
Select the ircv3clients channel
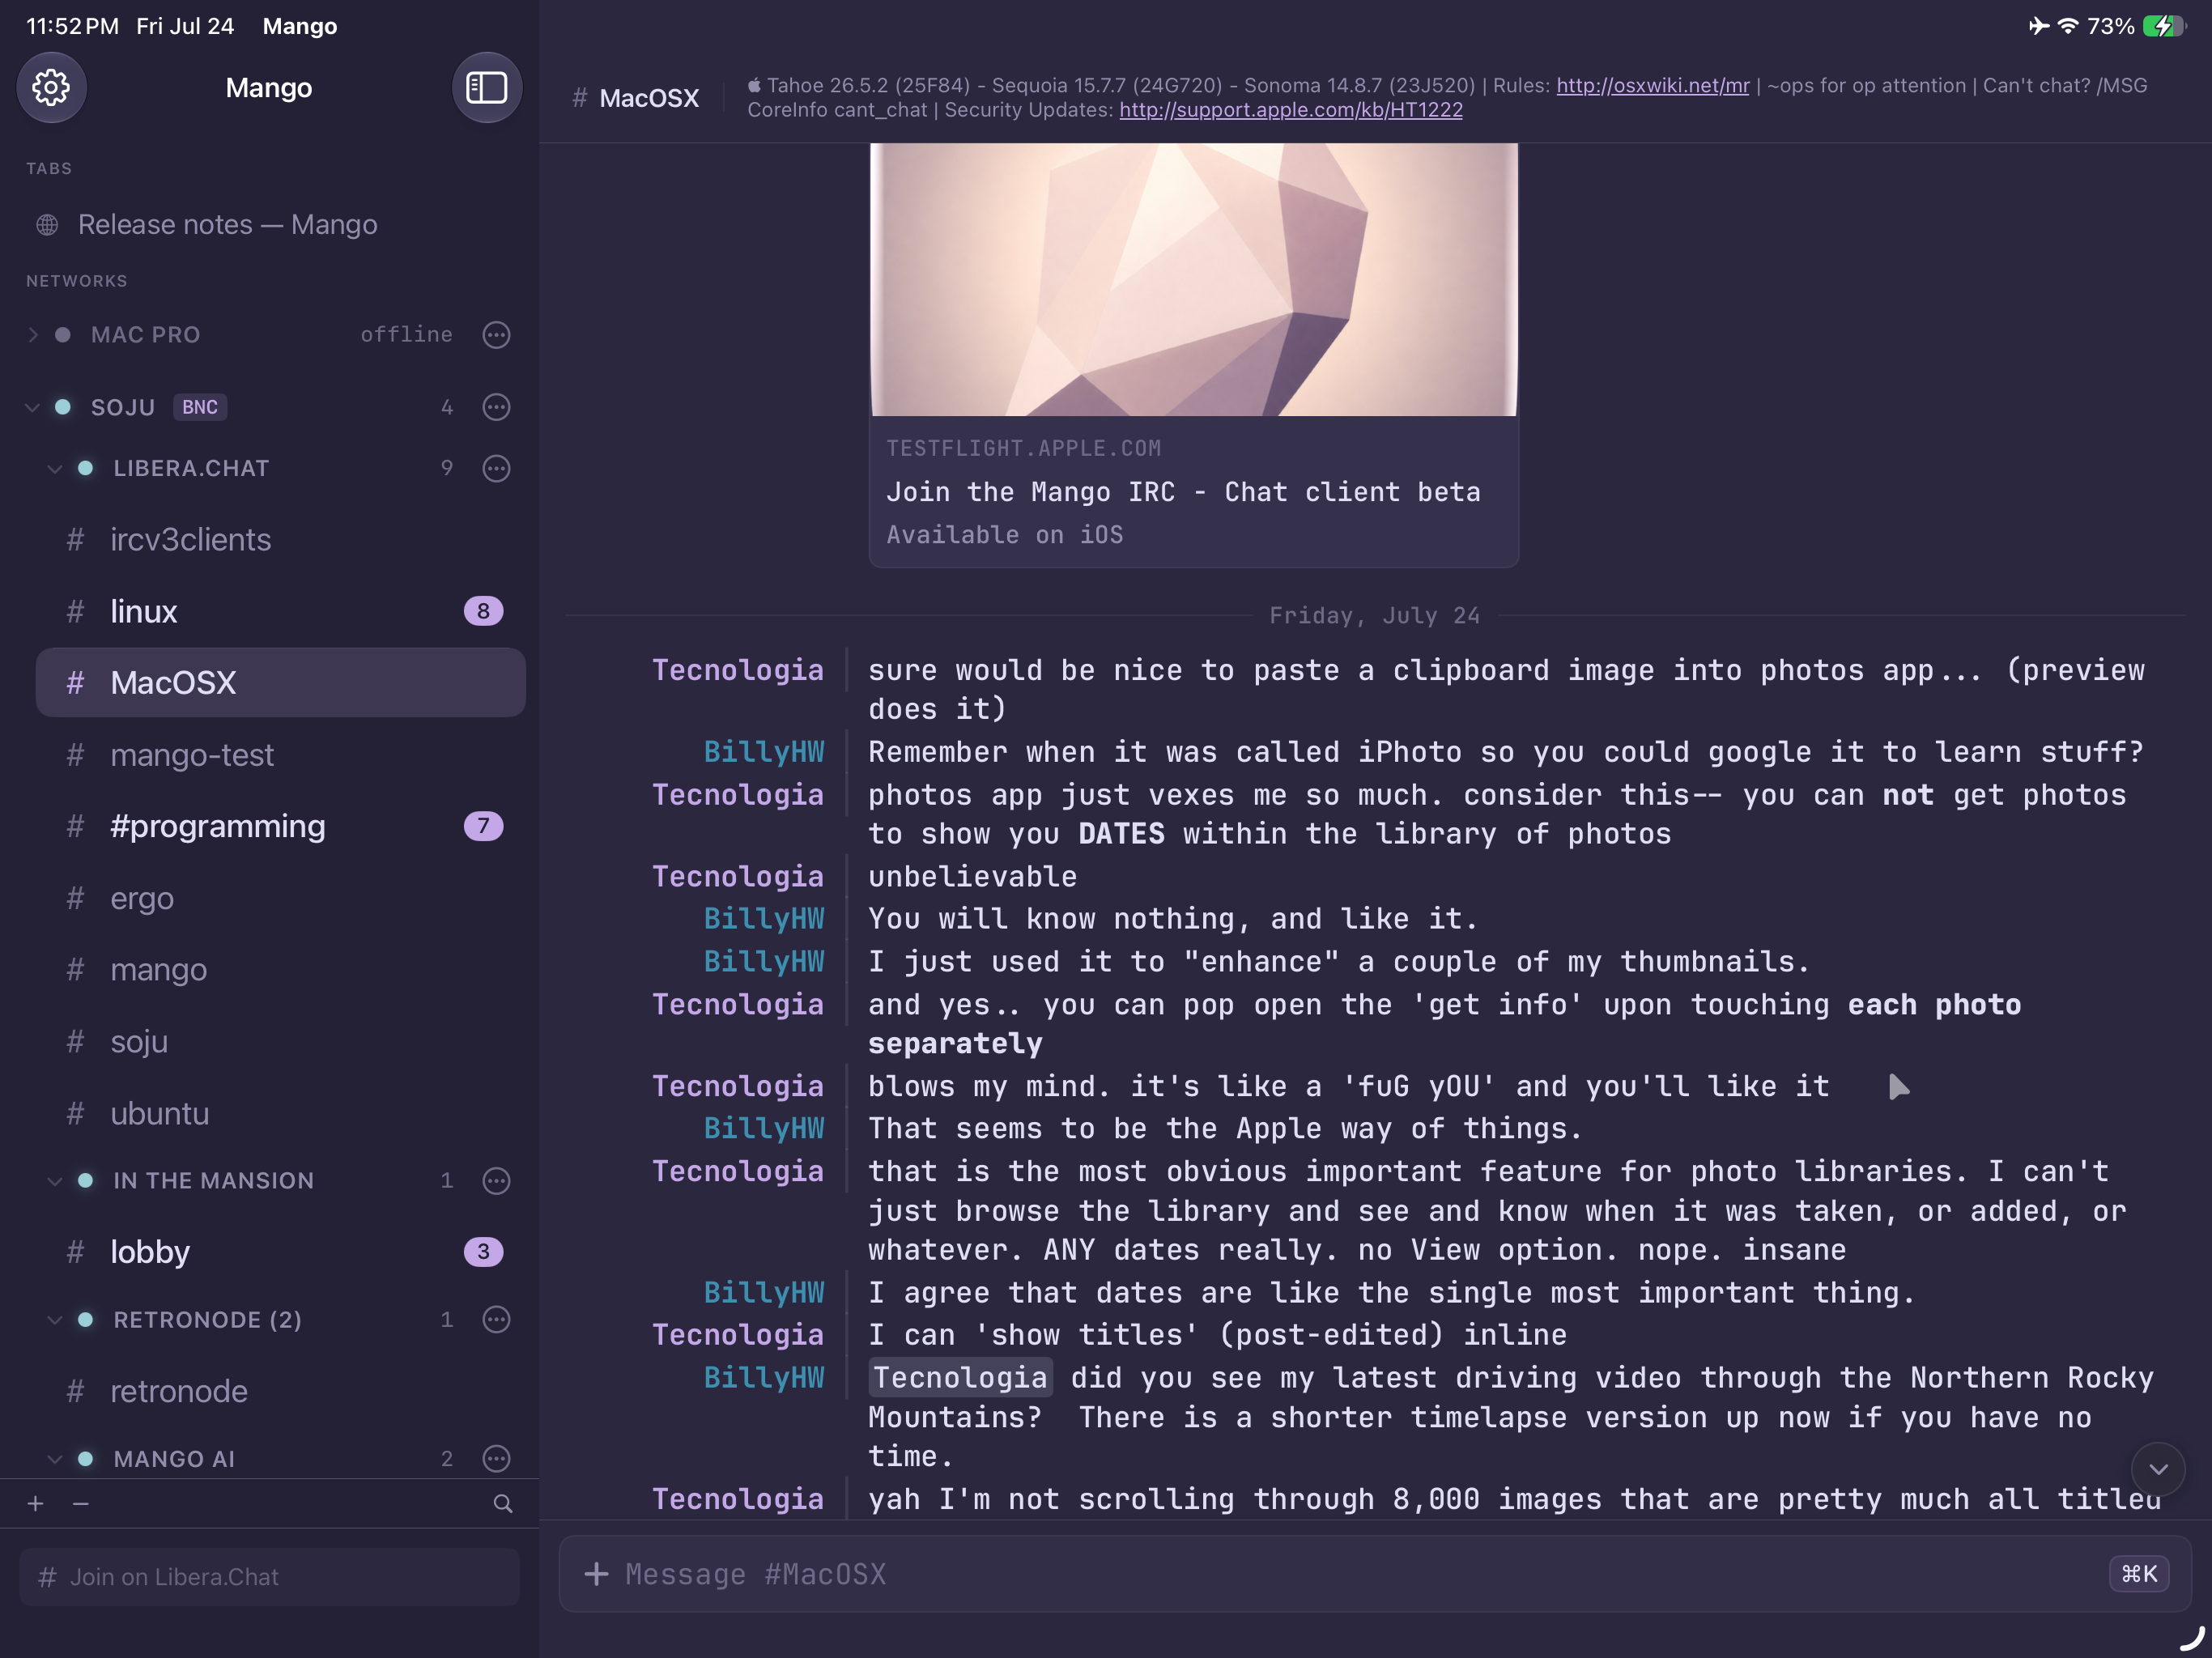[280, 540]
